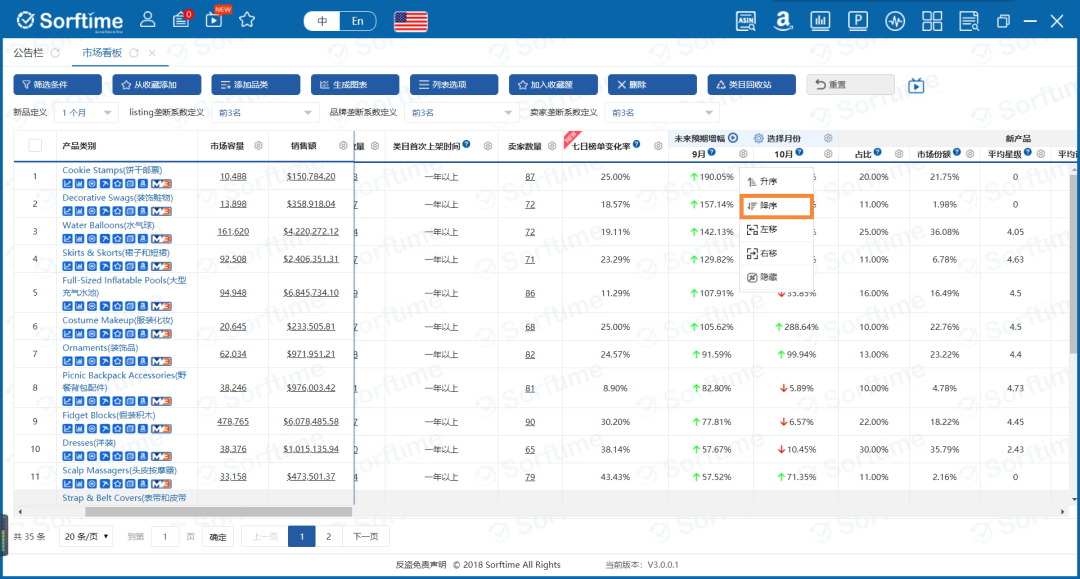Open the bar chart monitor icon in header
This screenshot has height=579, width=1080.
pos(820,21)
